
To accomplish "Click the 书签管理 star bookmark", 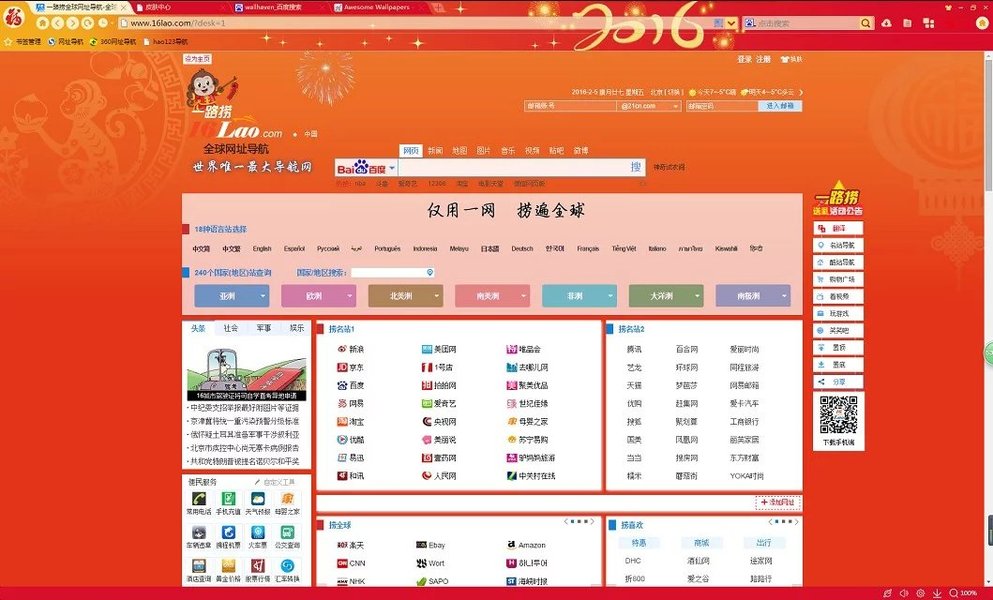I will (23, 42).
